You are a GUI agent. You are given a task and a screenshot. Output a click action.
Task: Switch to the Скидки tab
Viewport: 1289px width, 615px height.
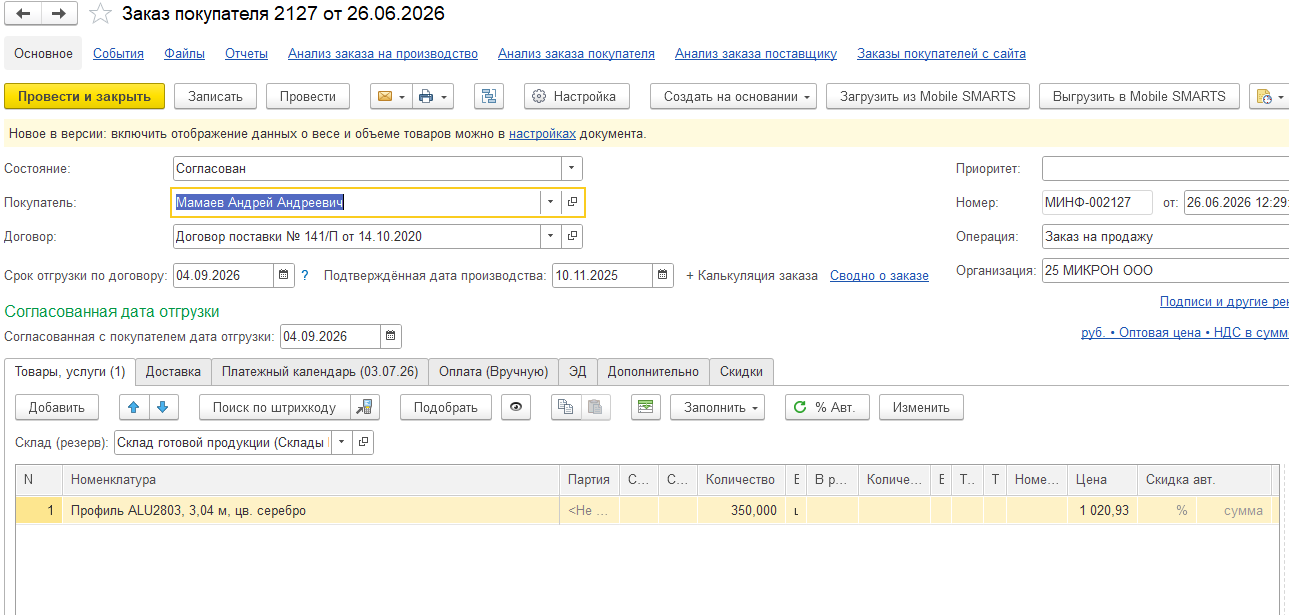coord(742,371)
